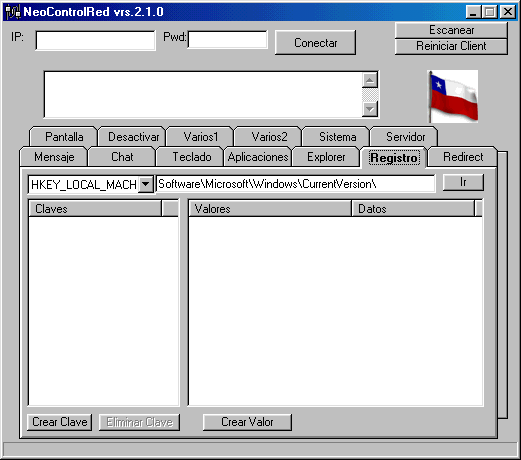The height and width of the screenshot is (460, 521).
Task: Click the Chilean flag image
Action: (x=453, y=96)
